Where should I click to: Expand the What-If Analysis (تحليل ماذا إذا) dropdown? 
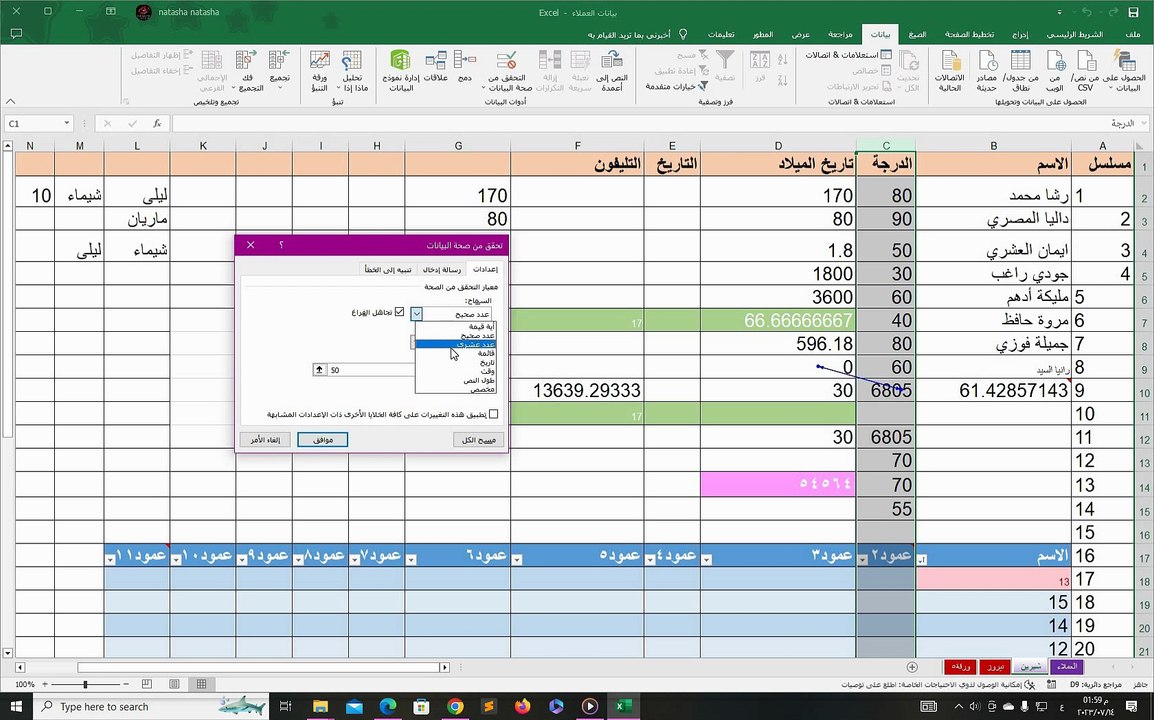pos(339,88)
